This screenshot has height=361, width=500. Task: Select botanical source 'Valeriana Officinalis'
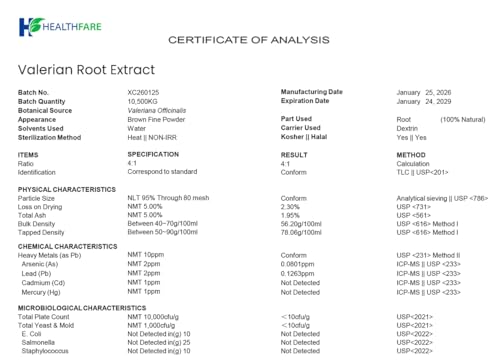[x=157, y=110]
